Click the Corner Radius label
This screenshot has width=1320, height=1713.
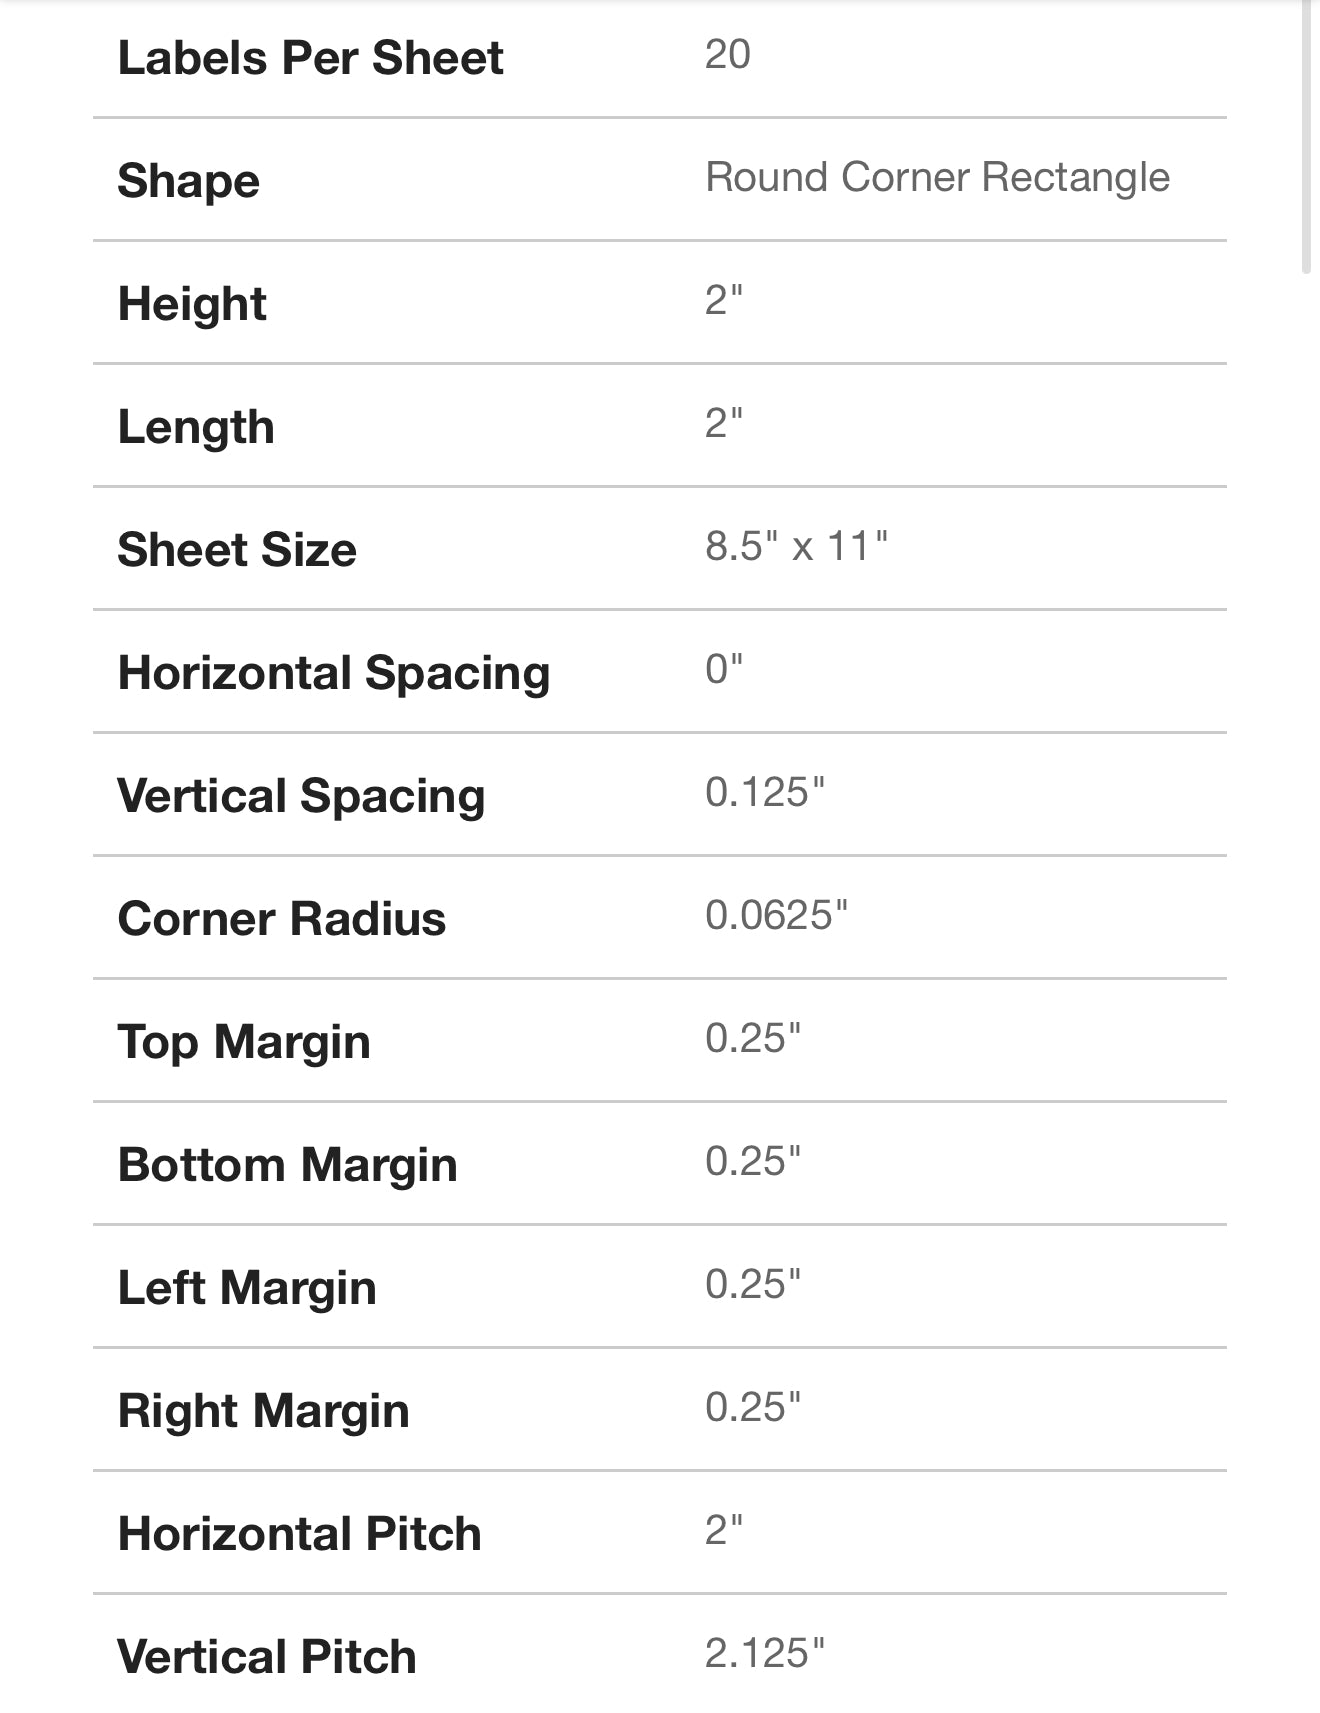282,919
